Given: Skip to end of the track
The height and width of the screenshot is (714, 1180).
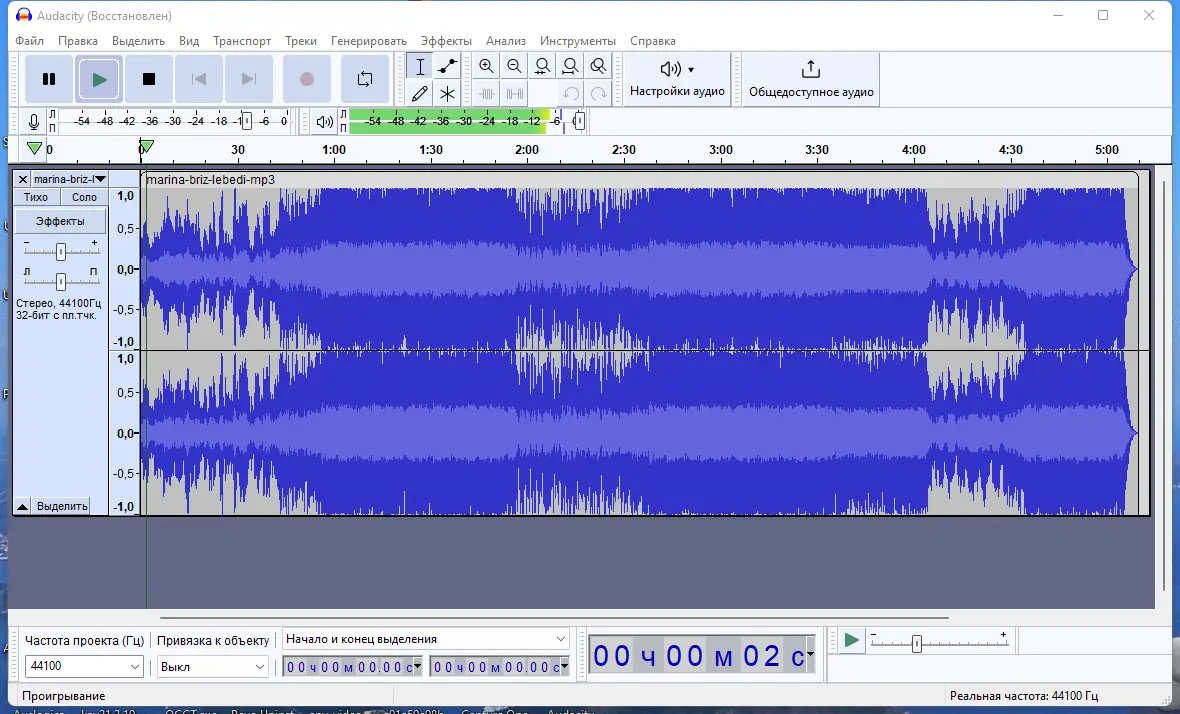Looking at the screenshot, I should 249,79.
